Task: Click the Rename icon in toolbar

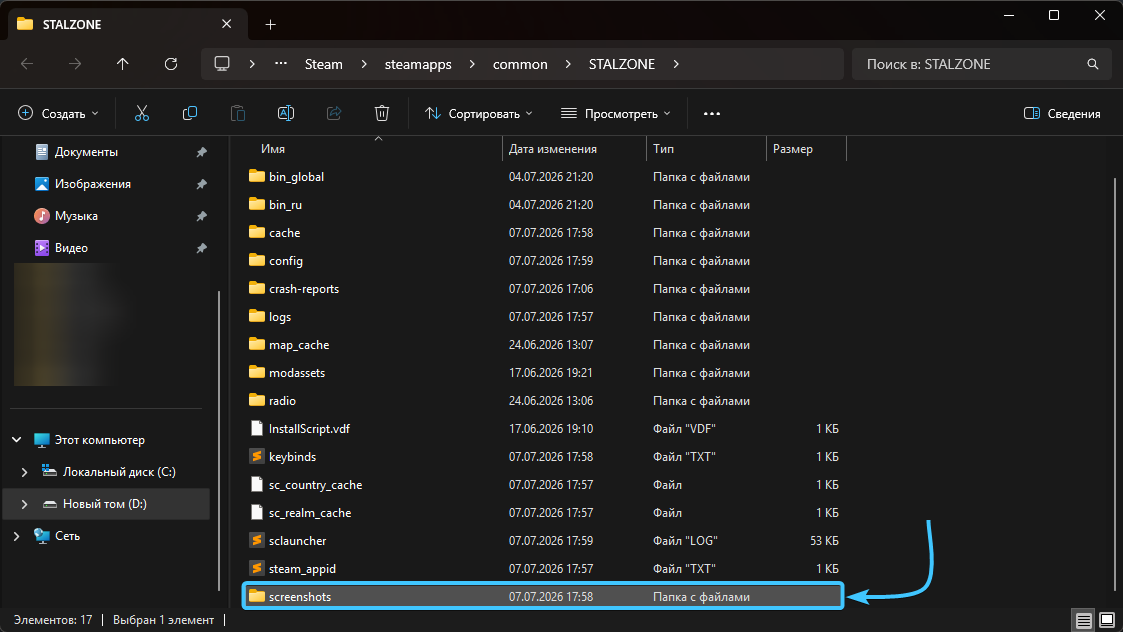Action: point(286,113)
